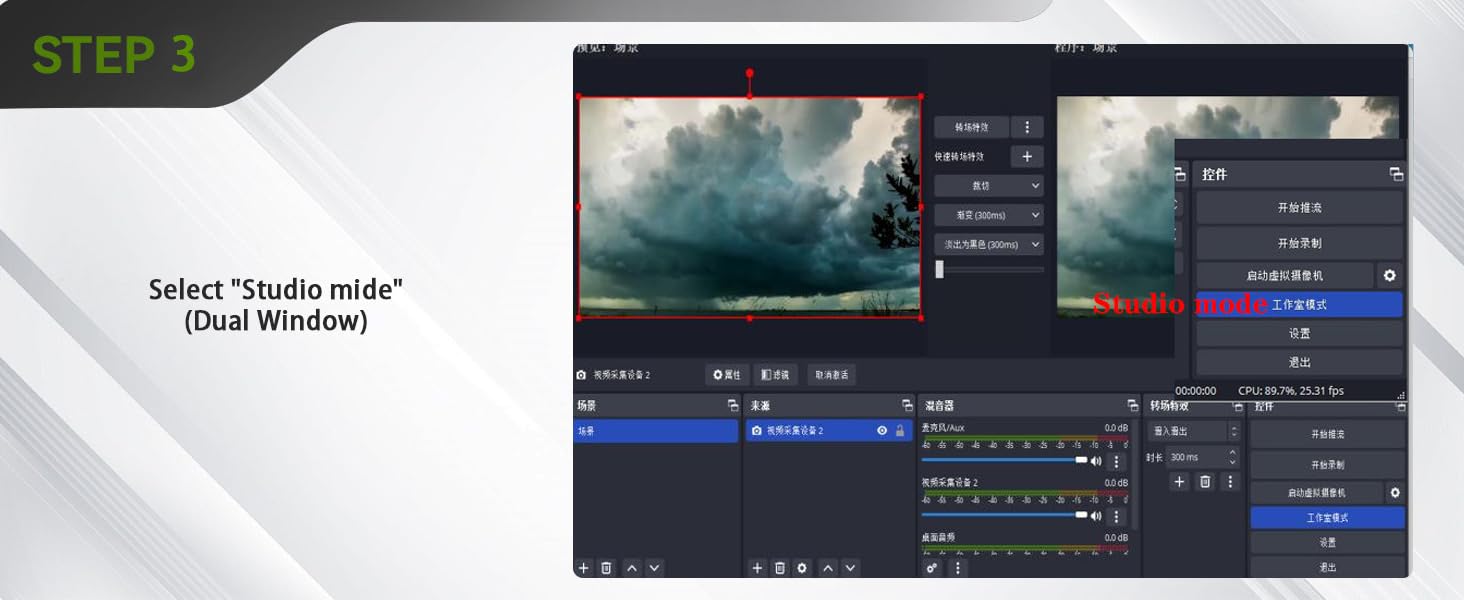Toggle visibility eye of 视频采集设备 2 source
1464x600 pixels.
882,430
